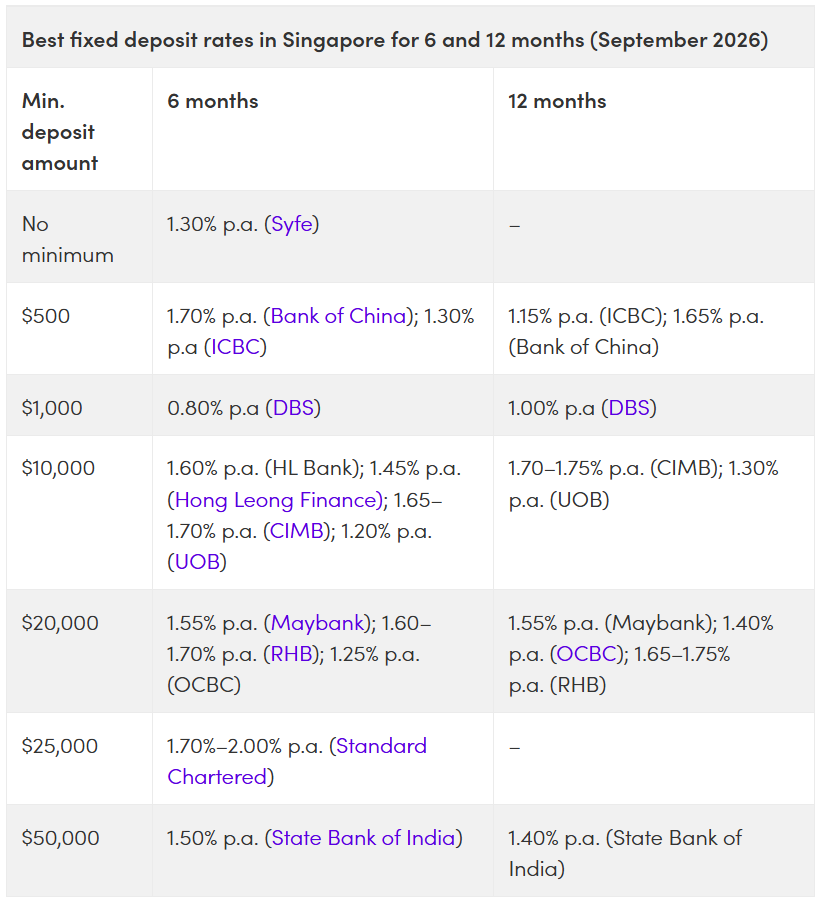The image size is (823, 915).
Task: Open the Maybank link in $20,000 row
Action: pyautogui.click(x=318, y=623)
